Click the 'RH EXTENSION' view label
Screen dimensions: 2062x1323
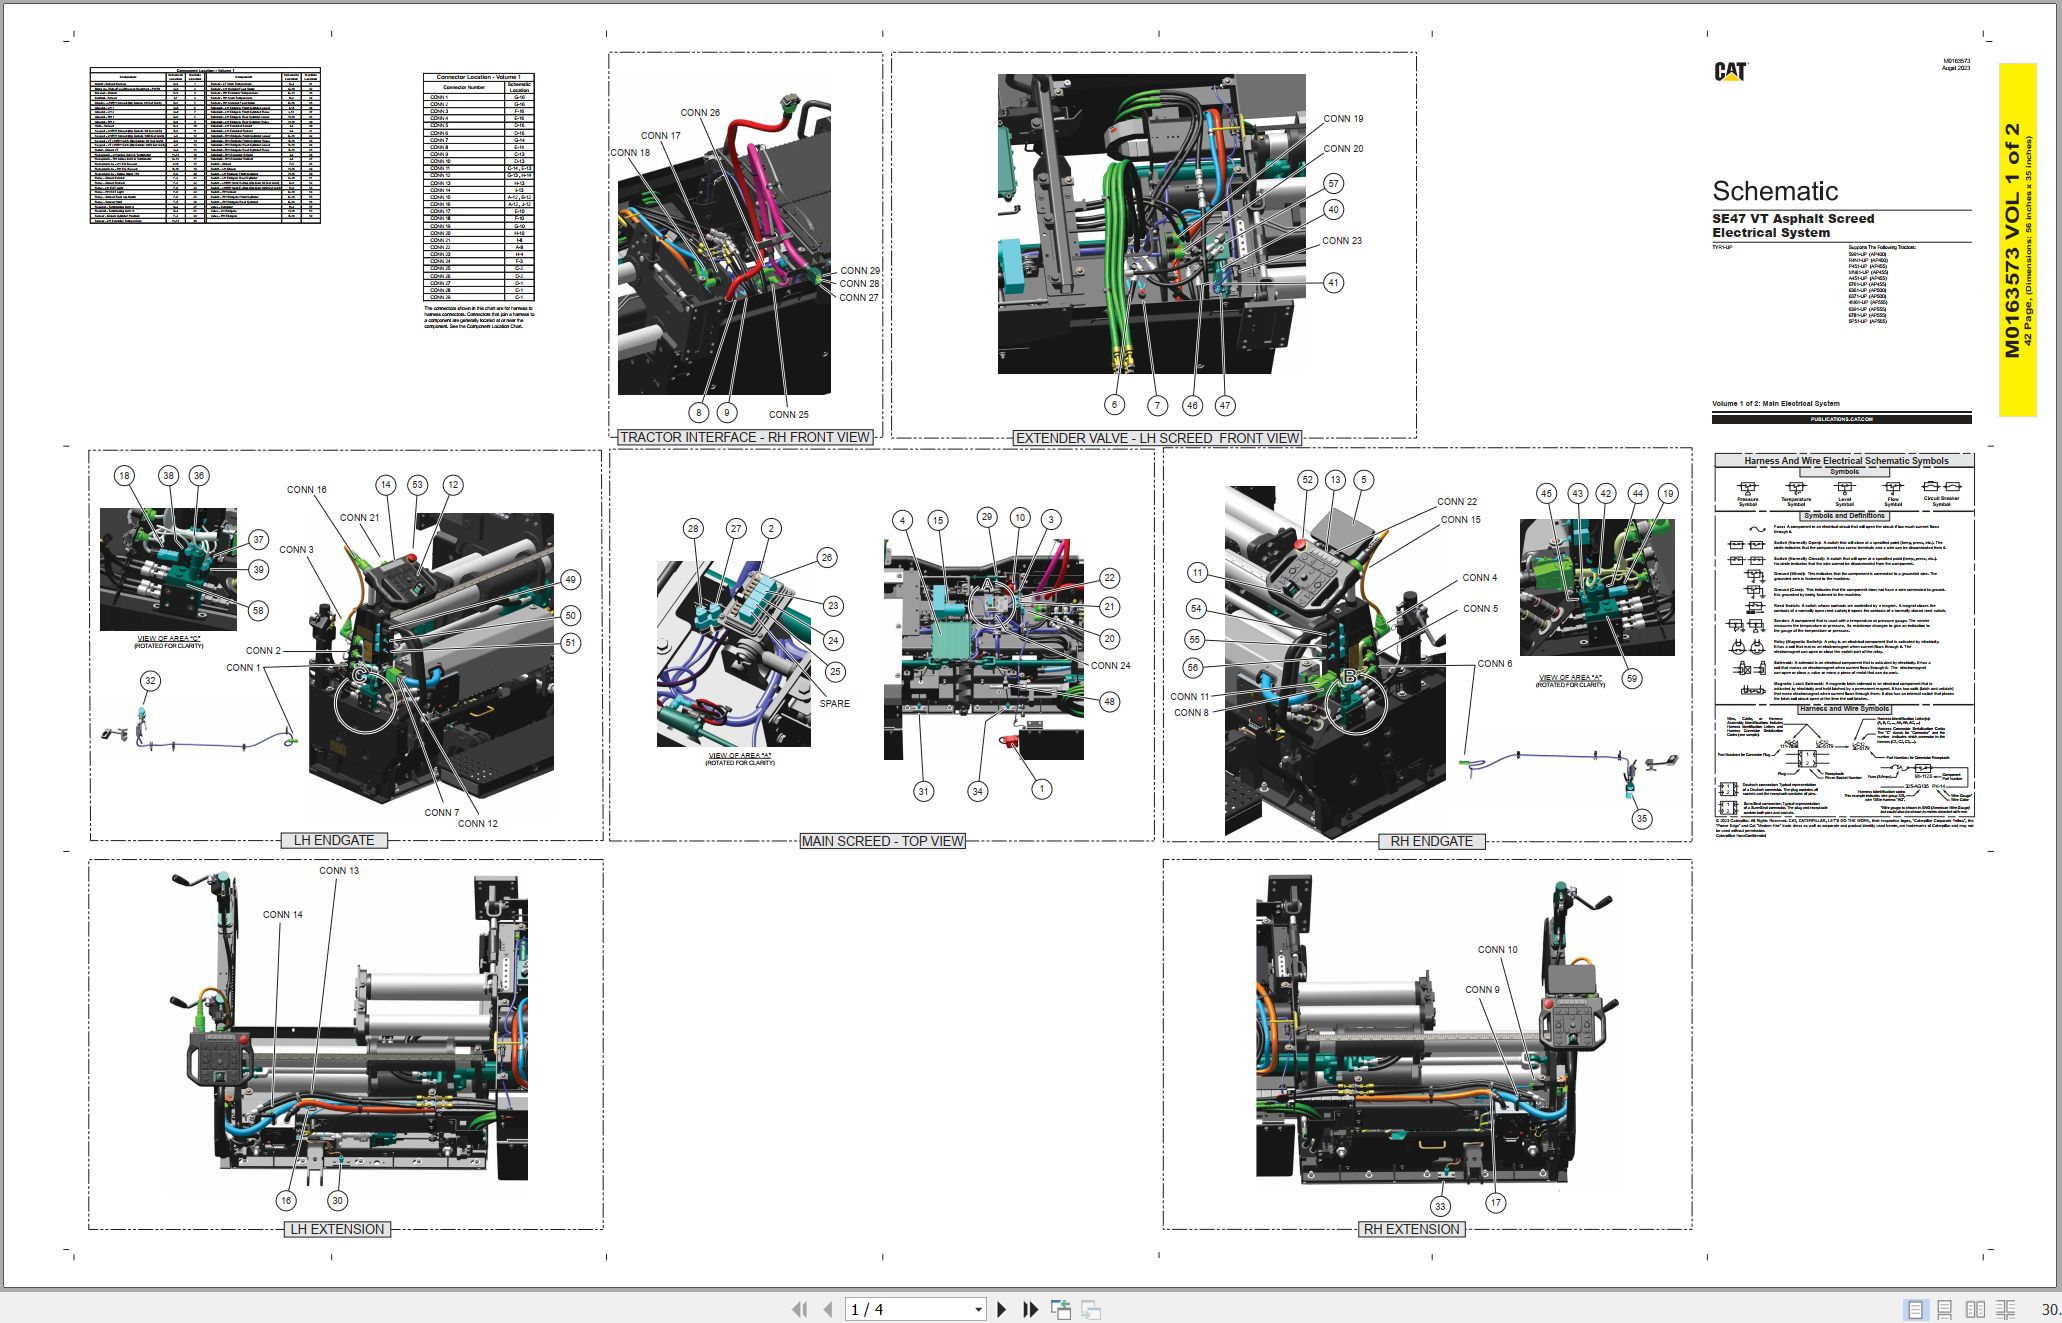(x=1412, y=1229)
